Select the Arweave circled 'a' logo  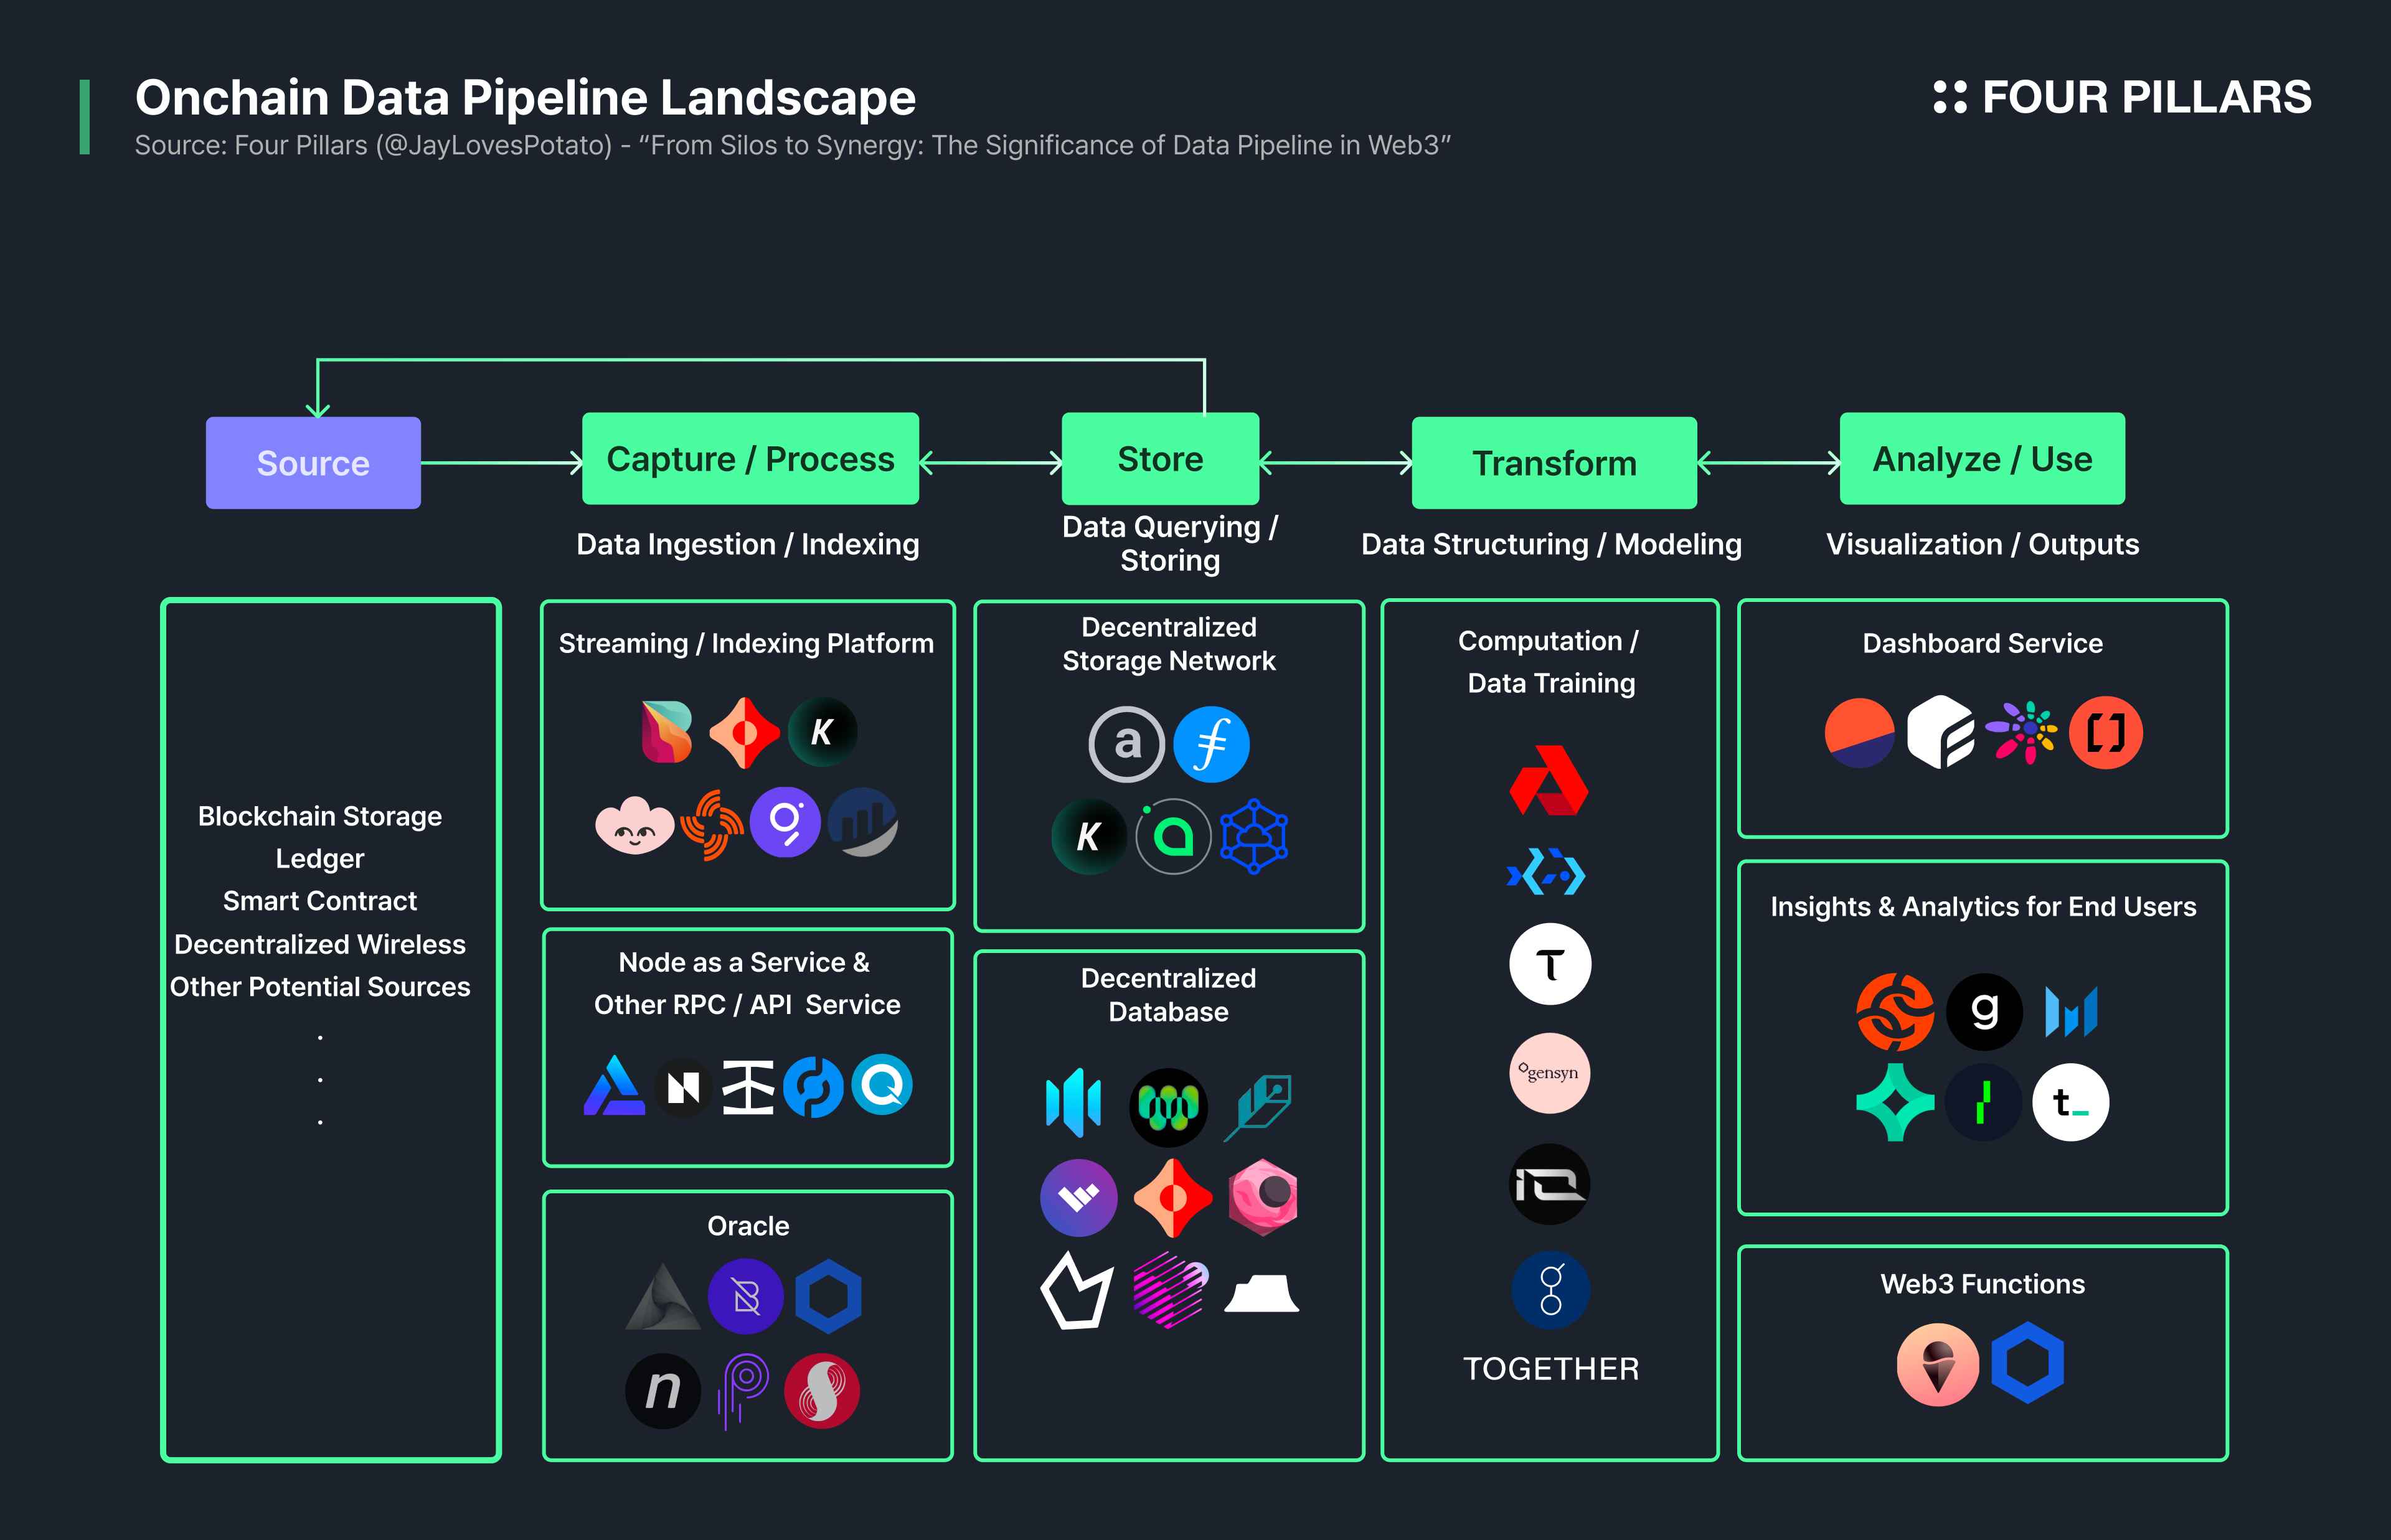pos(1126,744)
